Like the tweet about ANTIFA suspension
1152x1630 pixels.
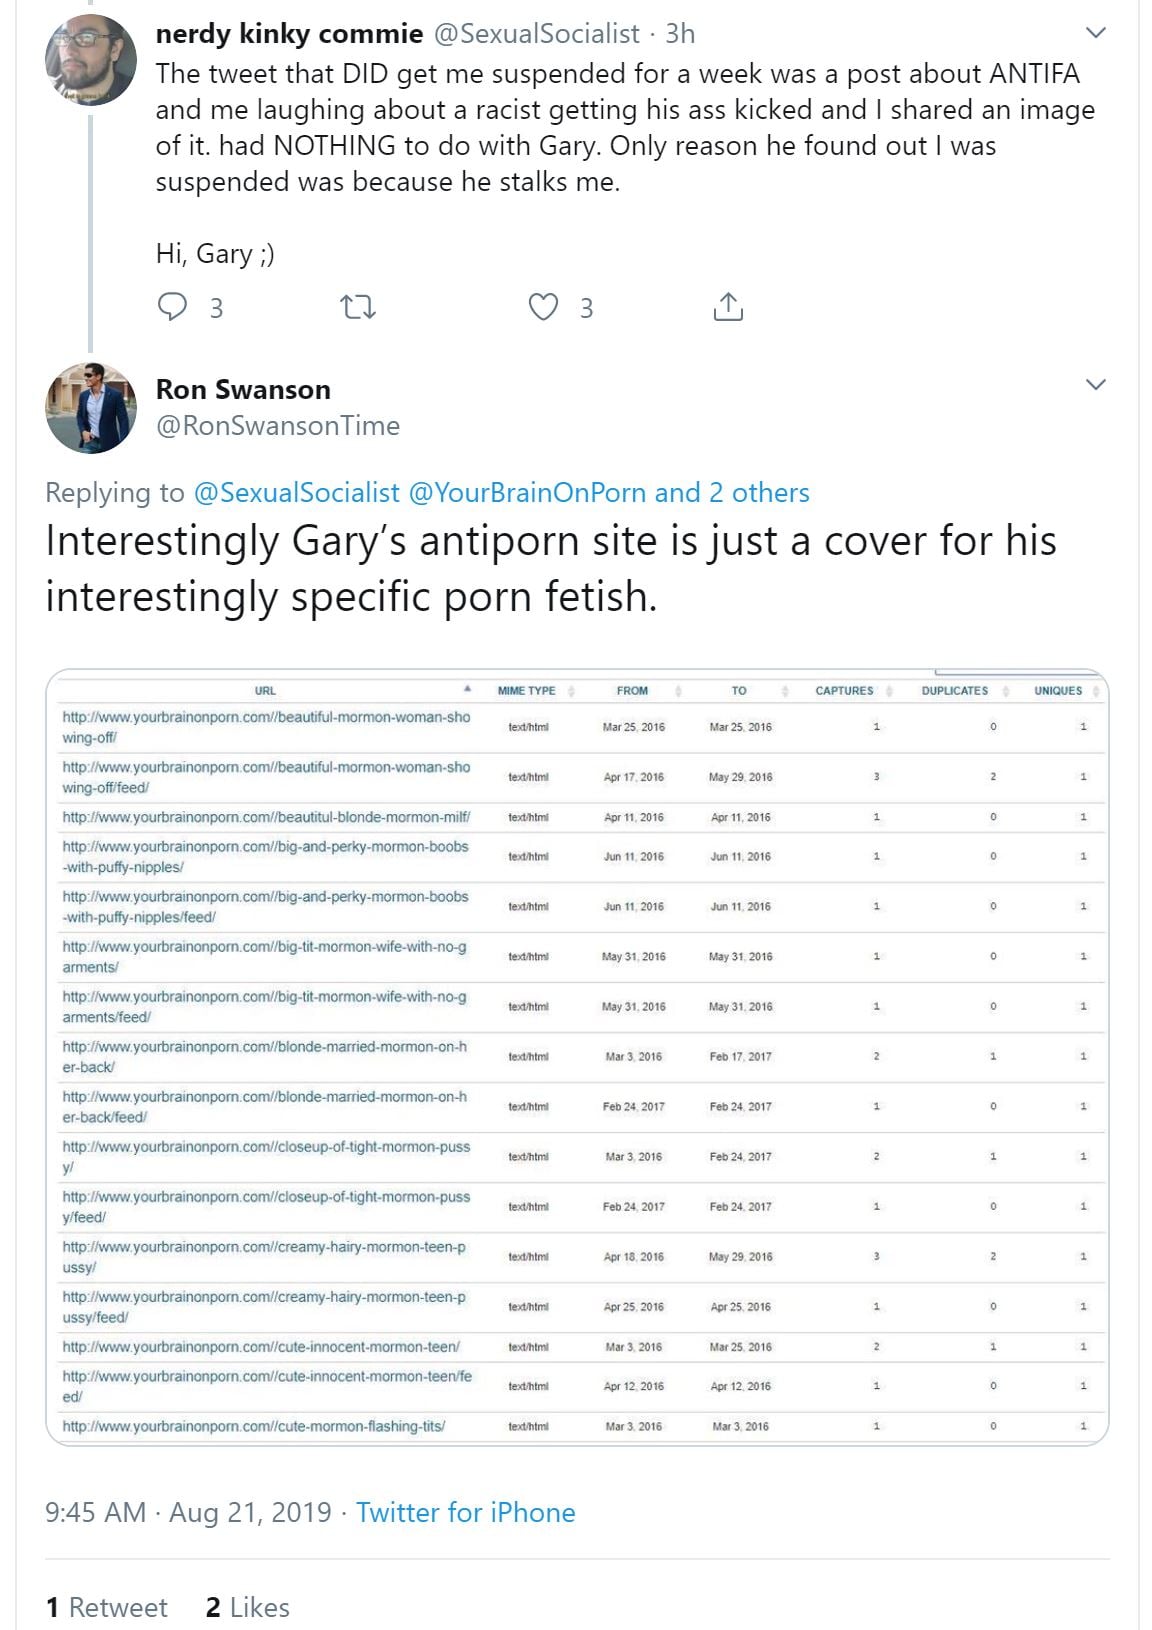[543, 307]
